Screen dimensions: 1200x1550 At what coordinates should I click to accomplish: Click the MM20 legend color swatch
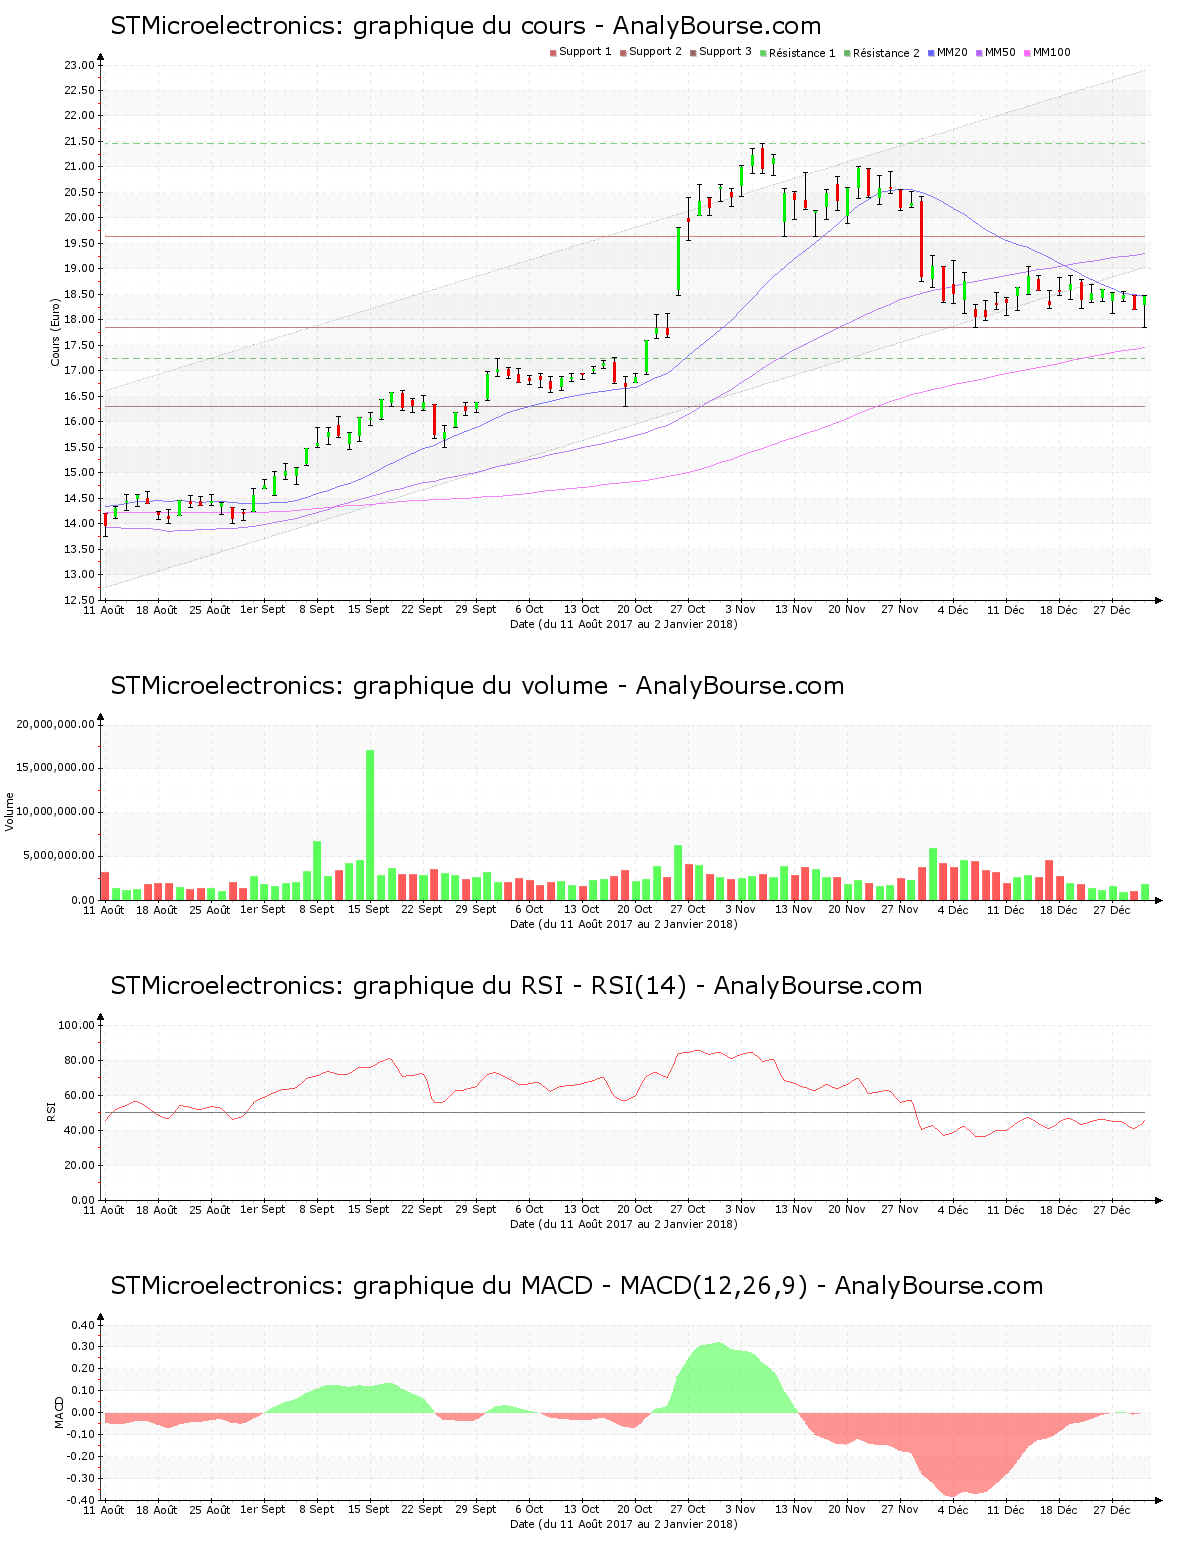[x=931, y=53]
